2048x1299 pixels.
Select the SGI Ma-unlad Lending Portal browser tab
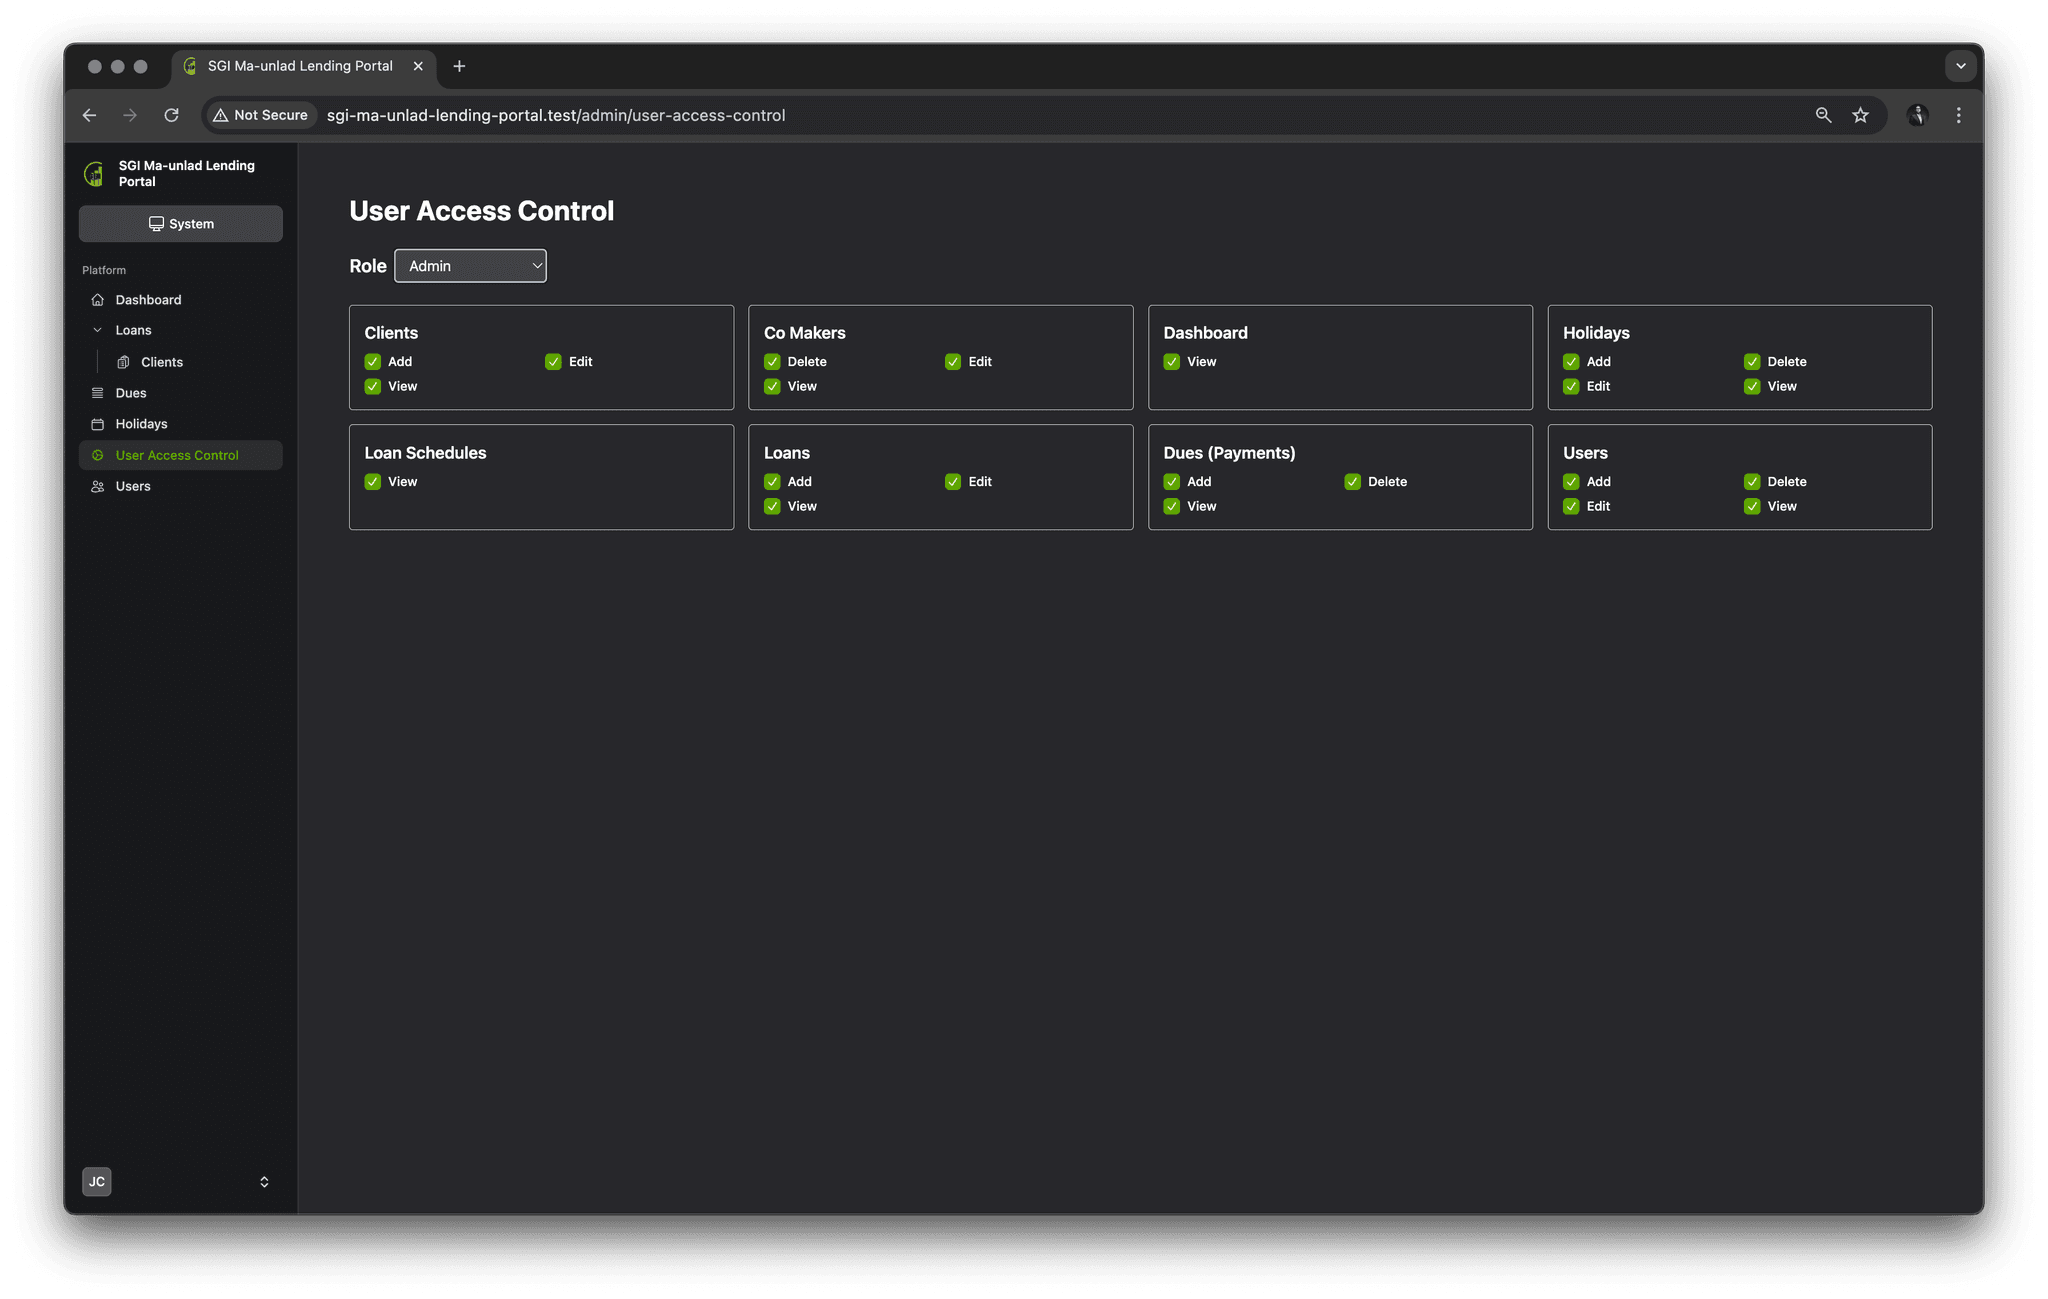[304, 66]
